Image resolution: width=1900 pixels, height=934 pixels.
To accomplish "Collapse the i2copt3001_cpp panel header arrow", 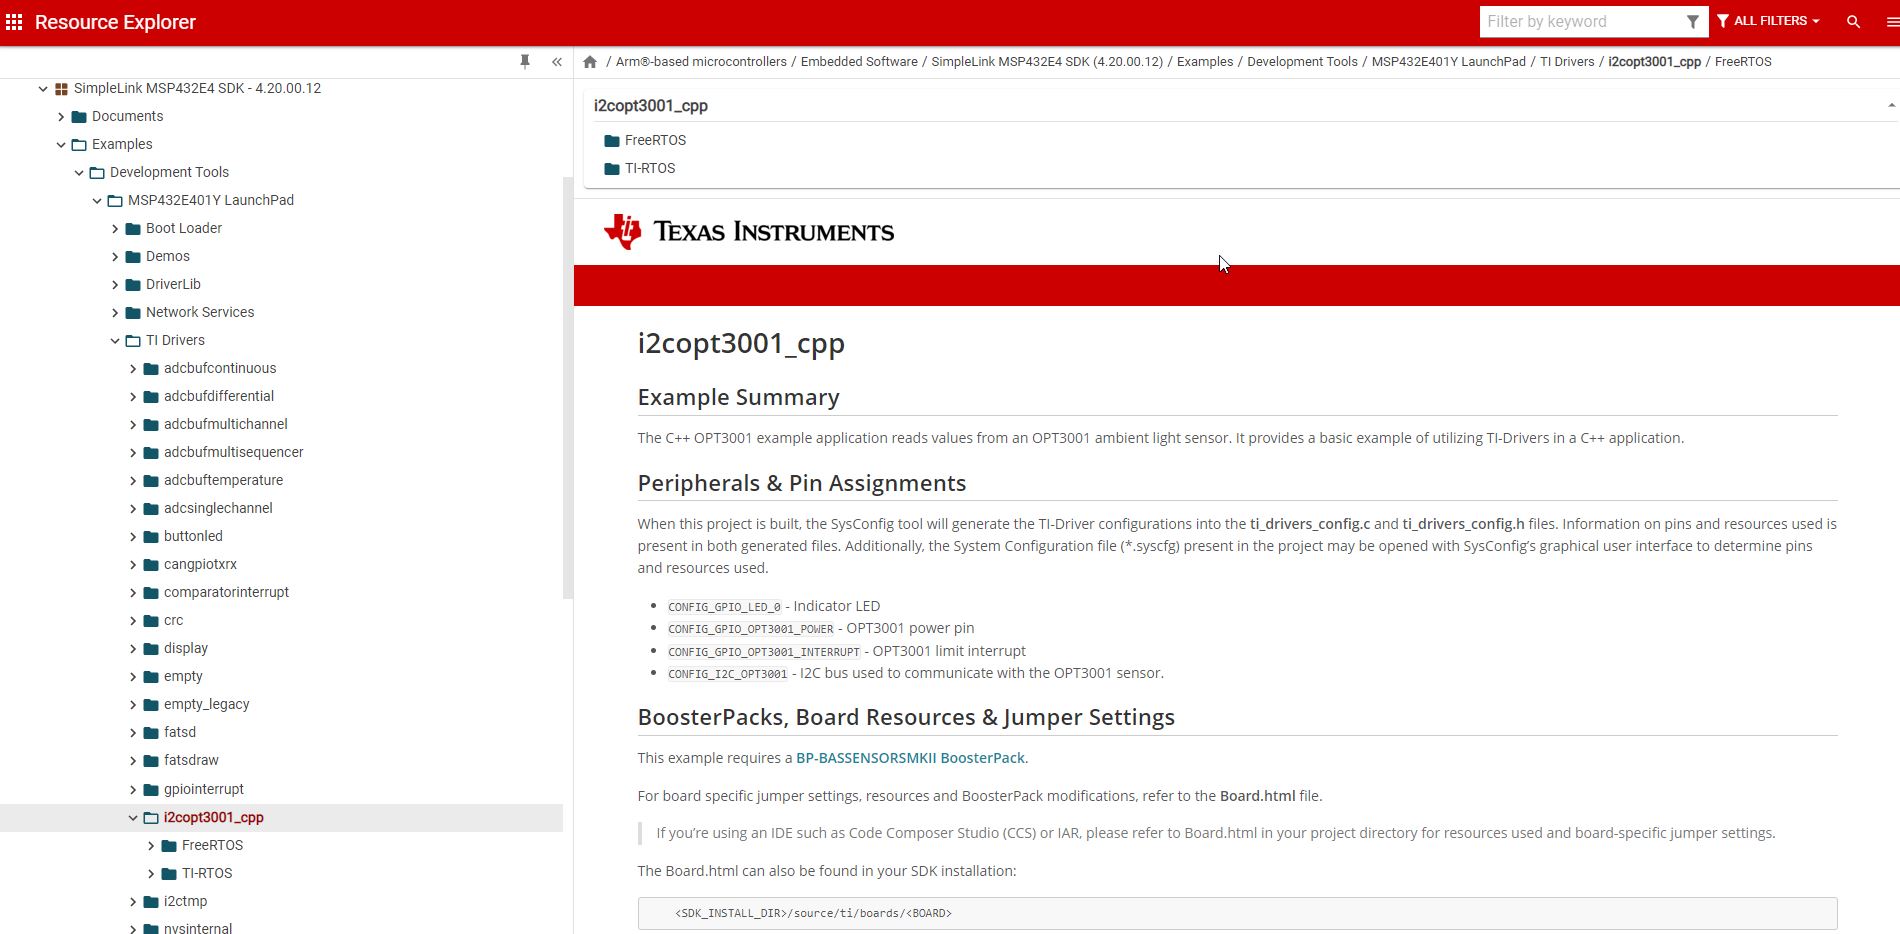I will (x=1890, y=106).
